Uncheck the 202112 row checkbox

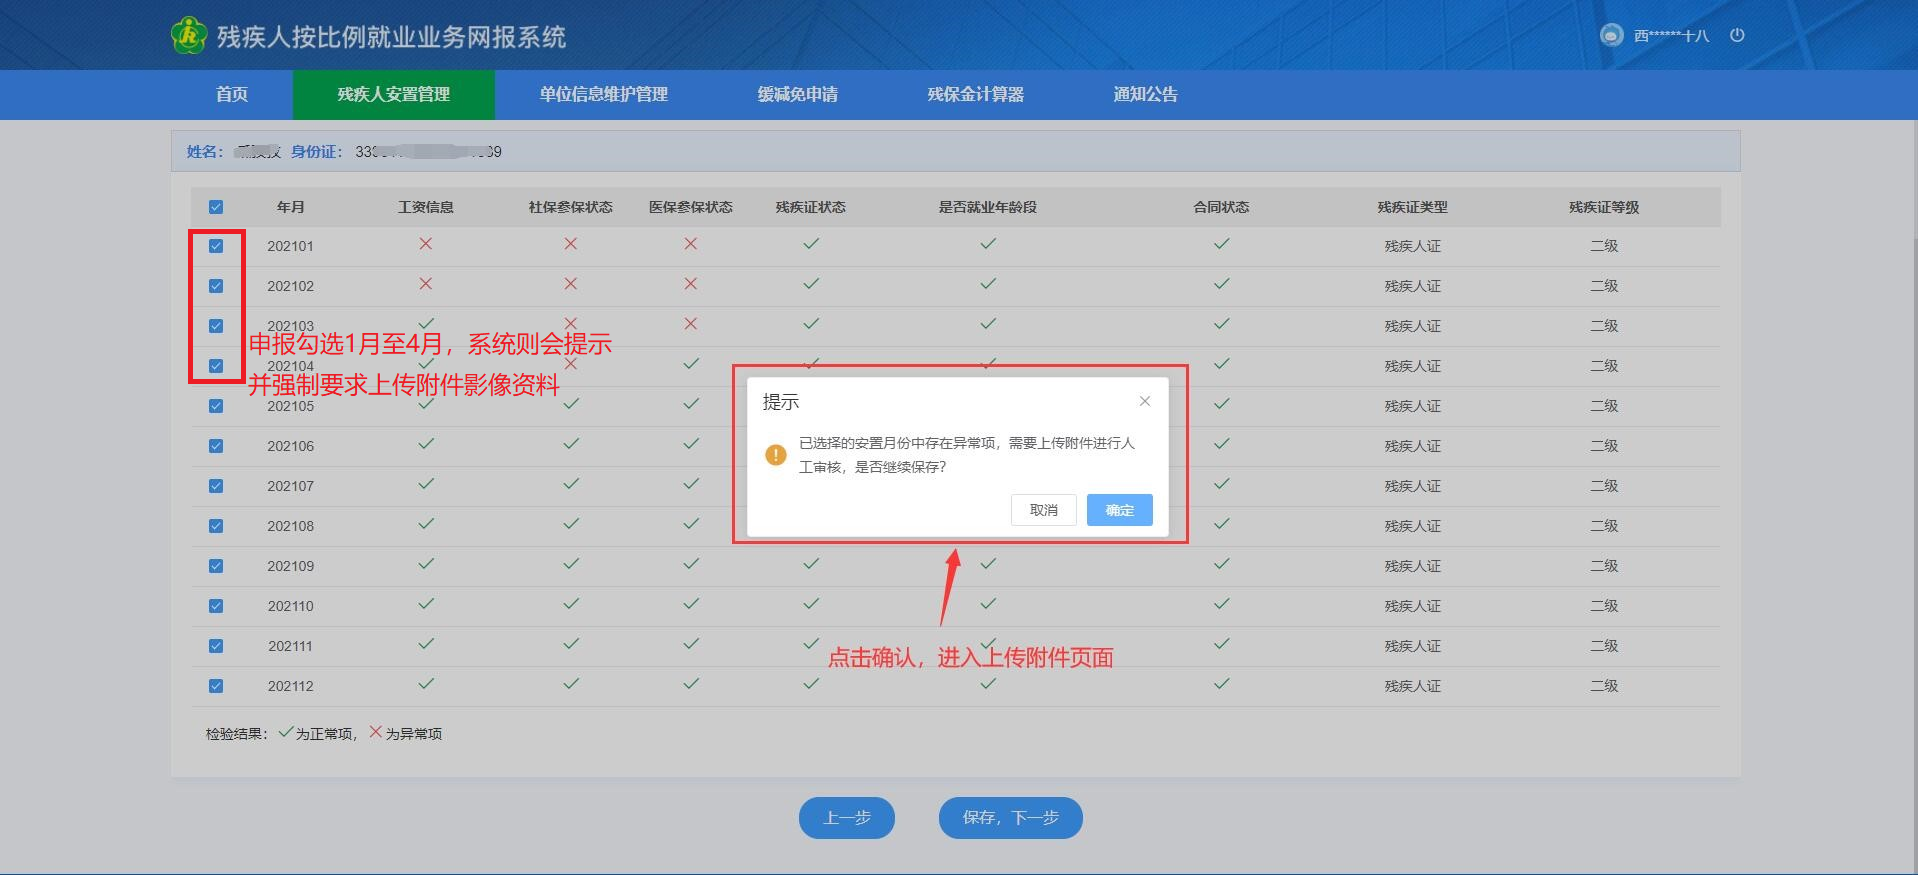click(216, 686)
